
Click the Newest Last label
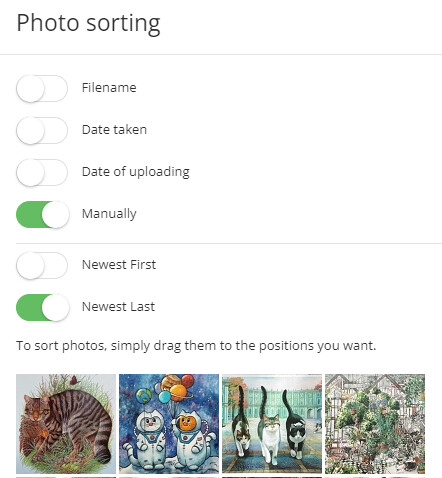(x=118, y=307)
